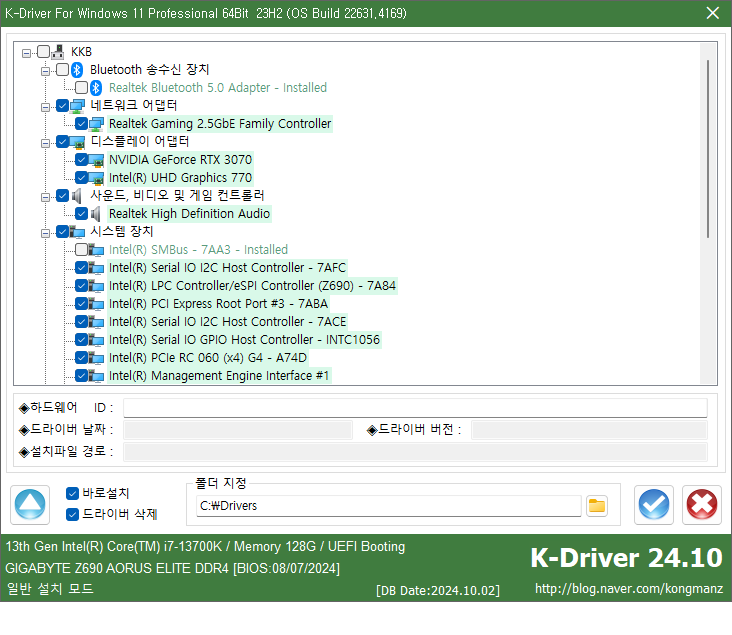Open the yellow folder browse icon
The height and width of the screenshot is (635, 732).
coord(597,506)
